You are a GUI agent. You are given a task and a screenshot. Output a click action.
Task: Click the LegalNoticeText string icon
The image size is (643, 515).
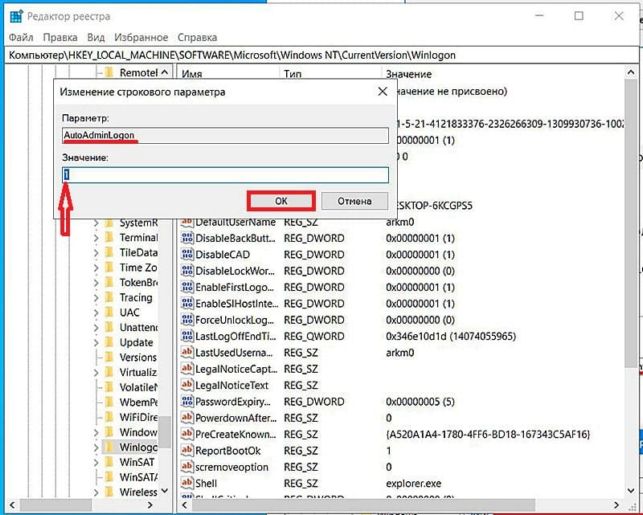pyautogui.click(x=187, y=385)
